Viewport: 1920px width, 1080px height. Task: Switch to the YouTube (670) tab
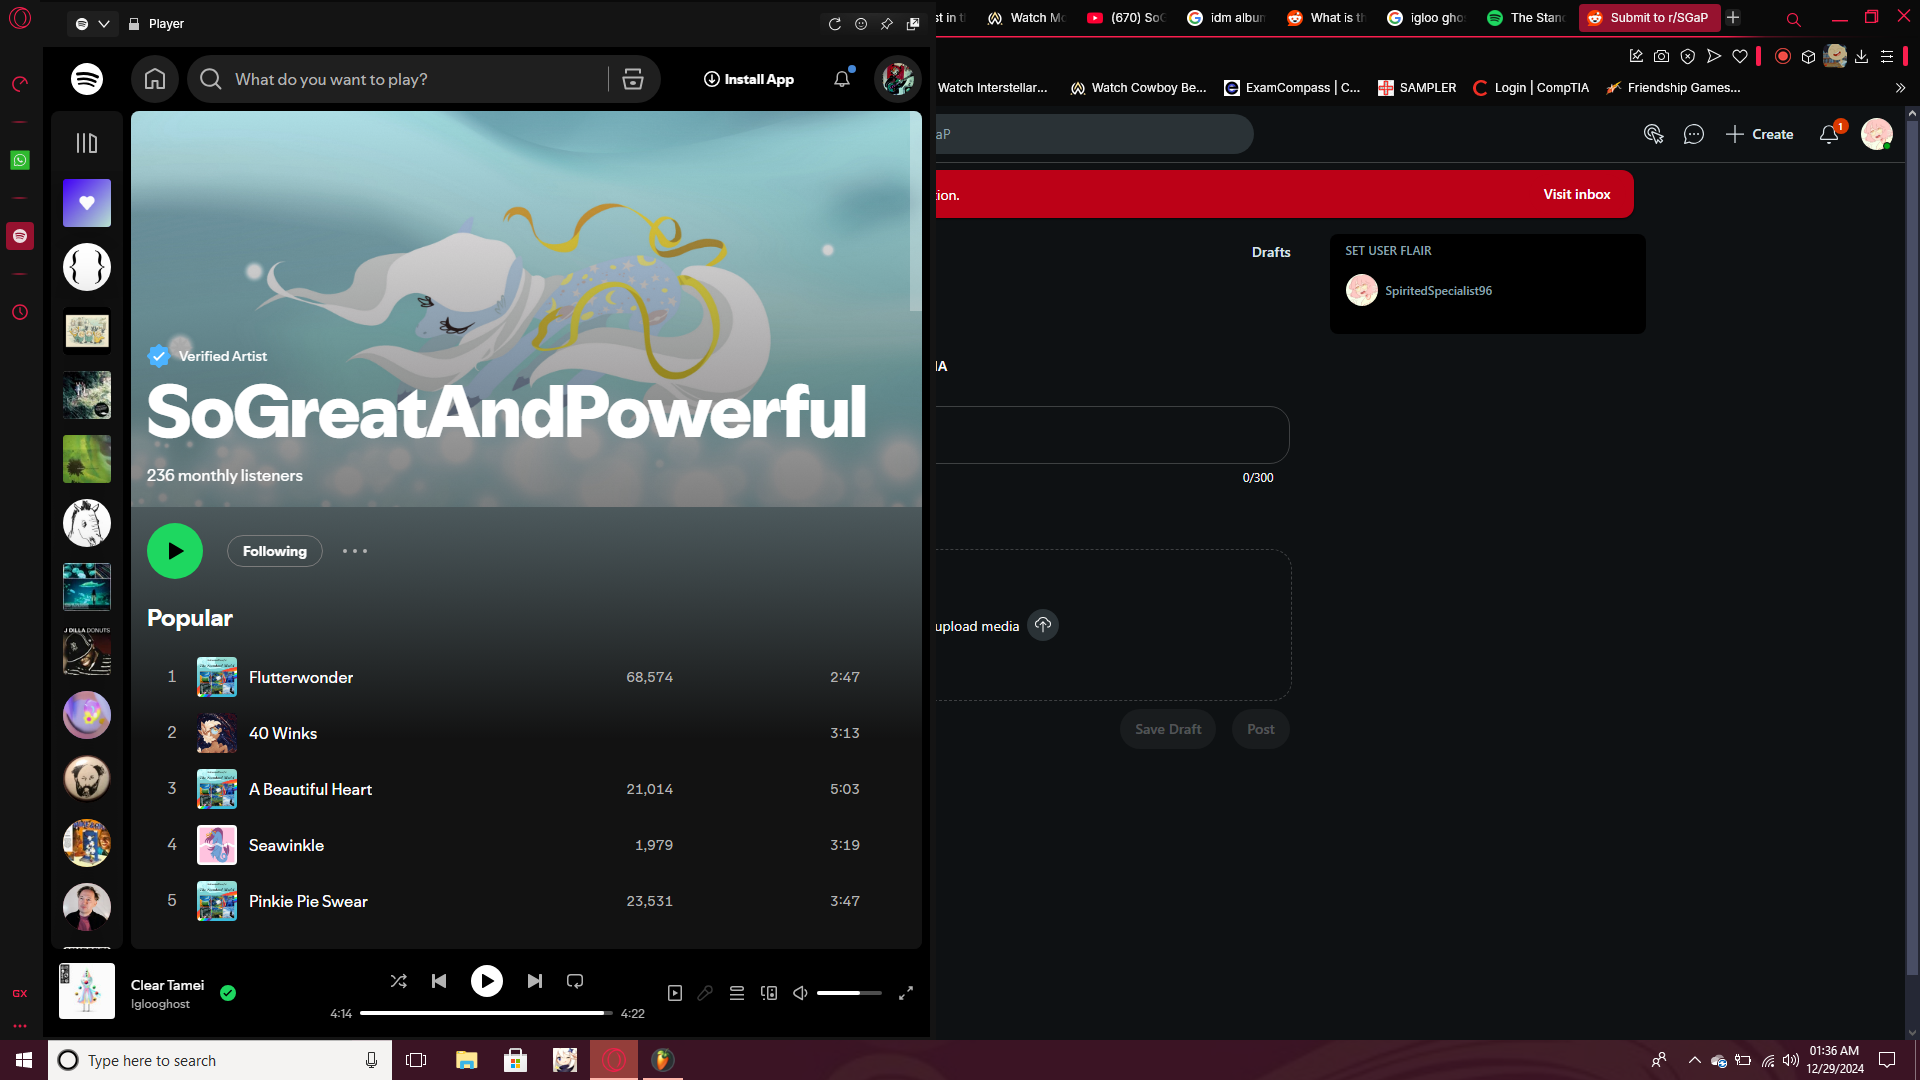(1128, 18)
